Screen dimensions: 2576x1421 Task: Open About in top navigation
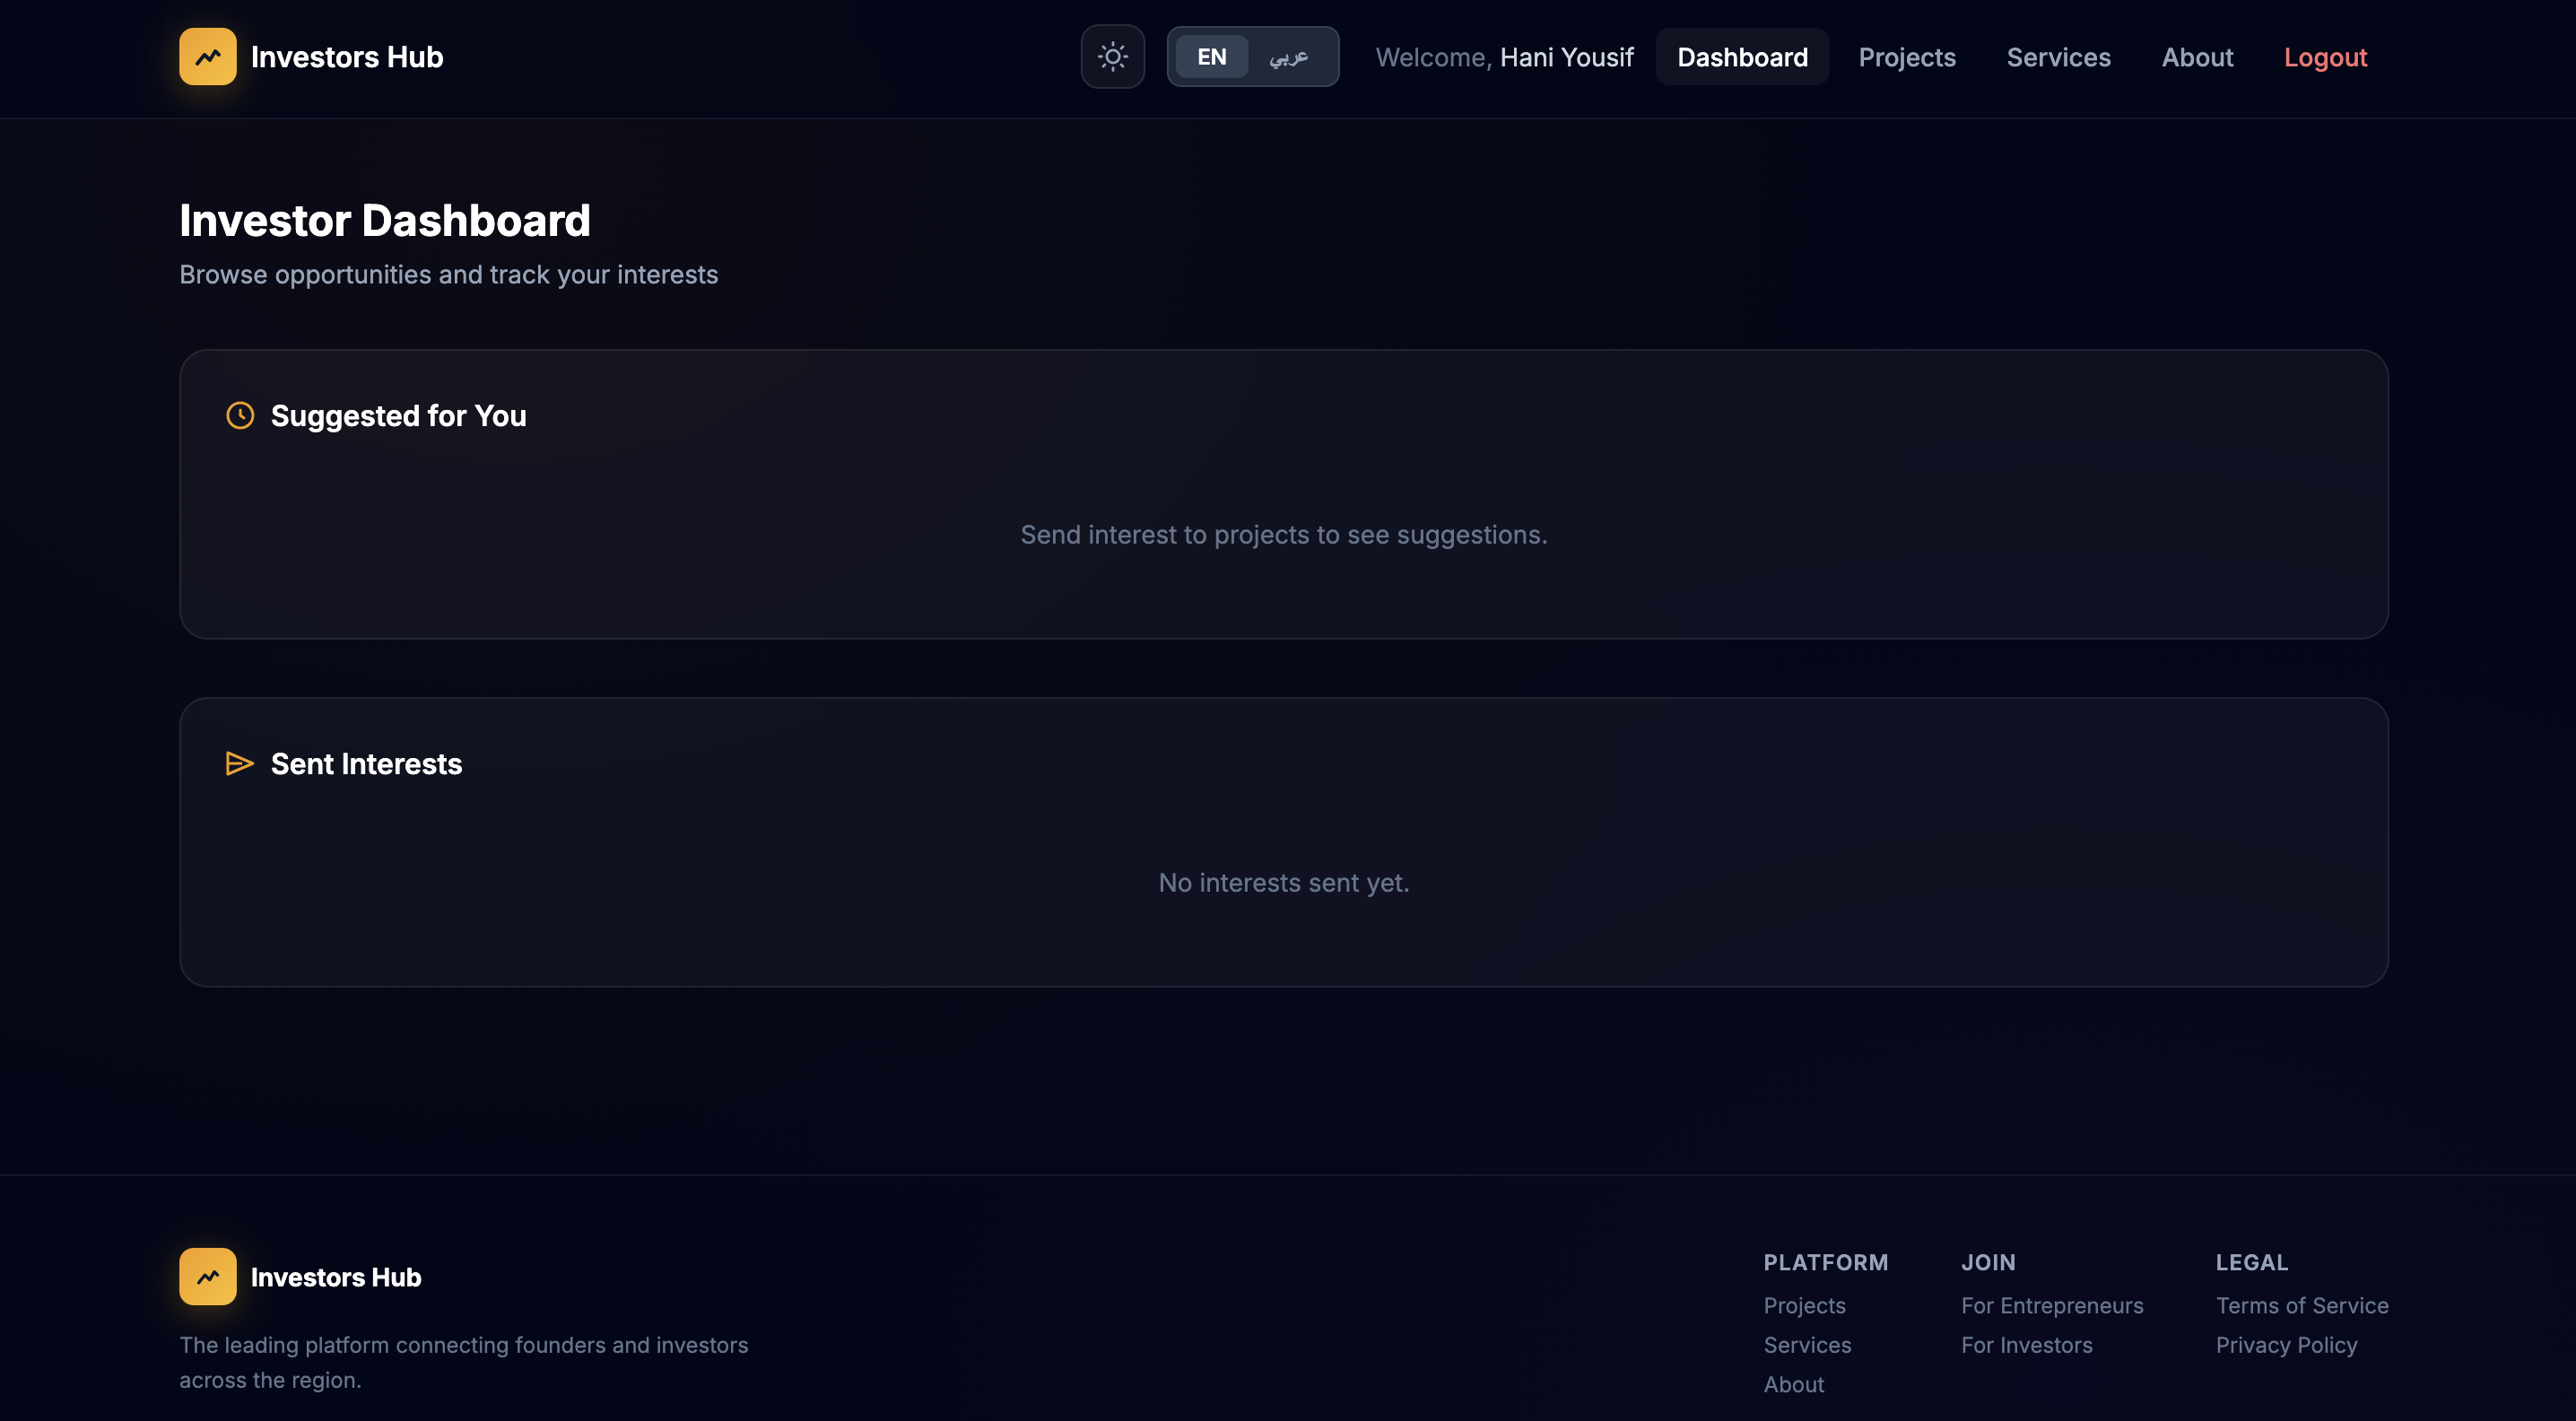[2197, 57]
